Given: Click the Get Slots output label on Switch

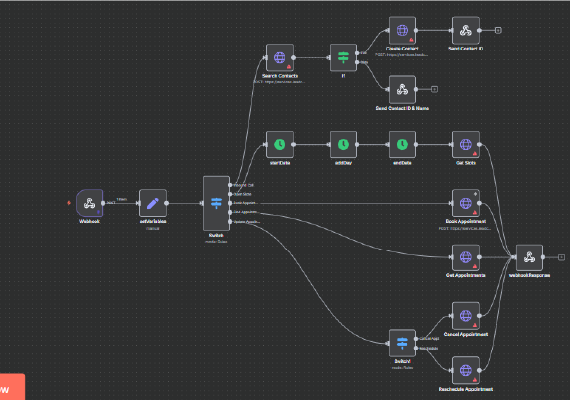Looking at the screenshot, I should pos(242,194).
